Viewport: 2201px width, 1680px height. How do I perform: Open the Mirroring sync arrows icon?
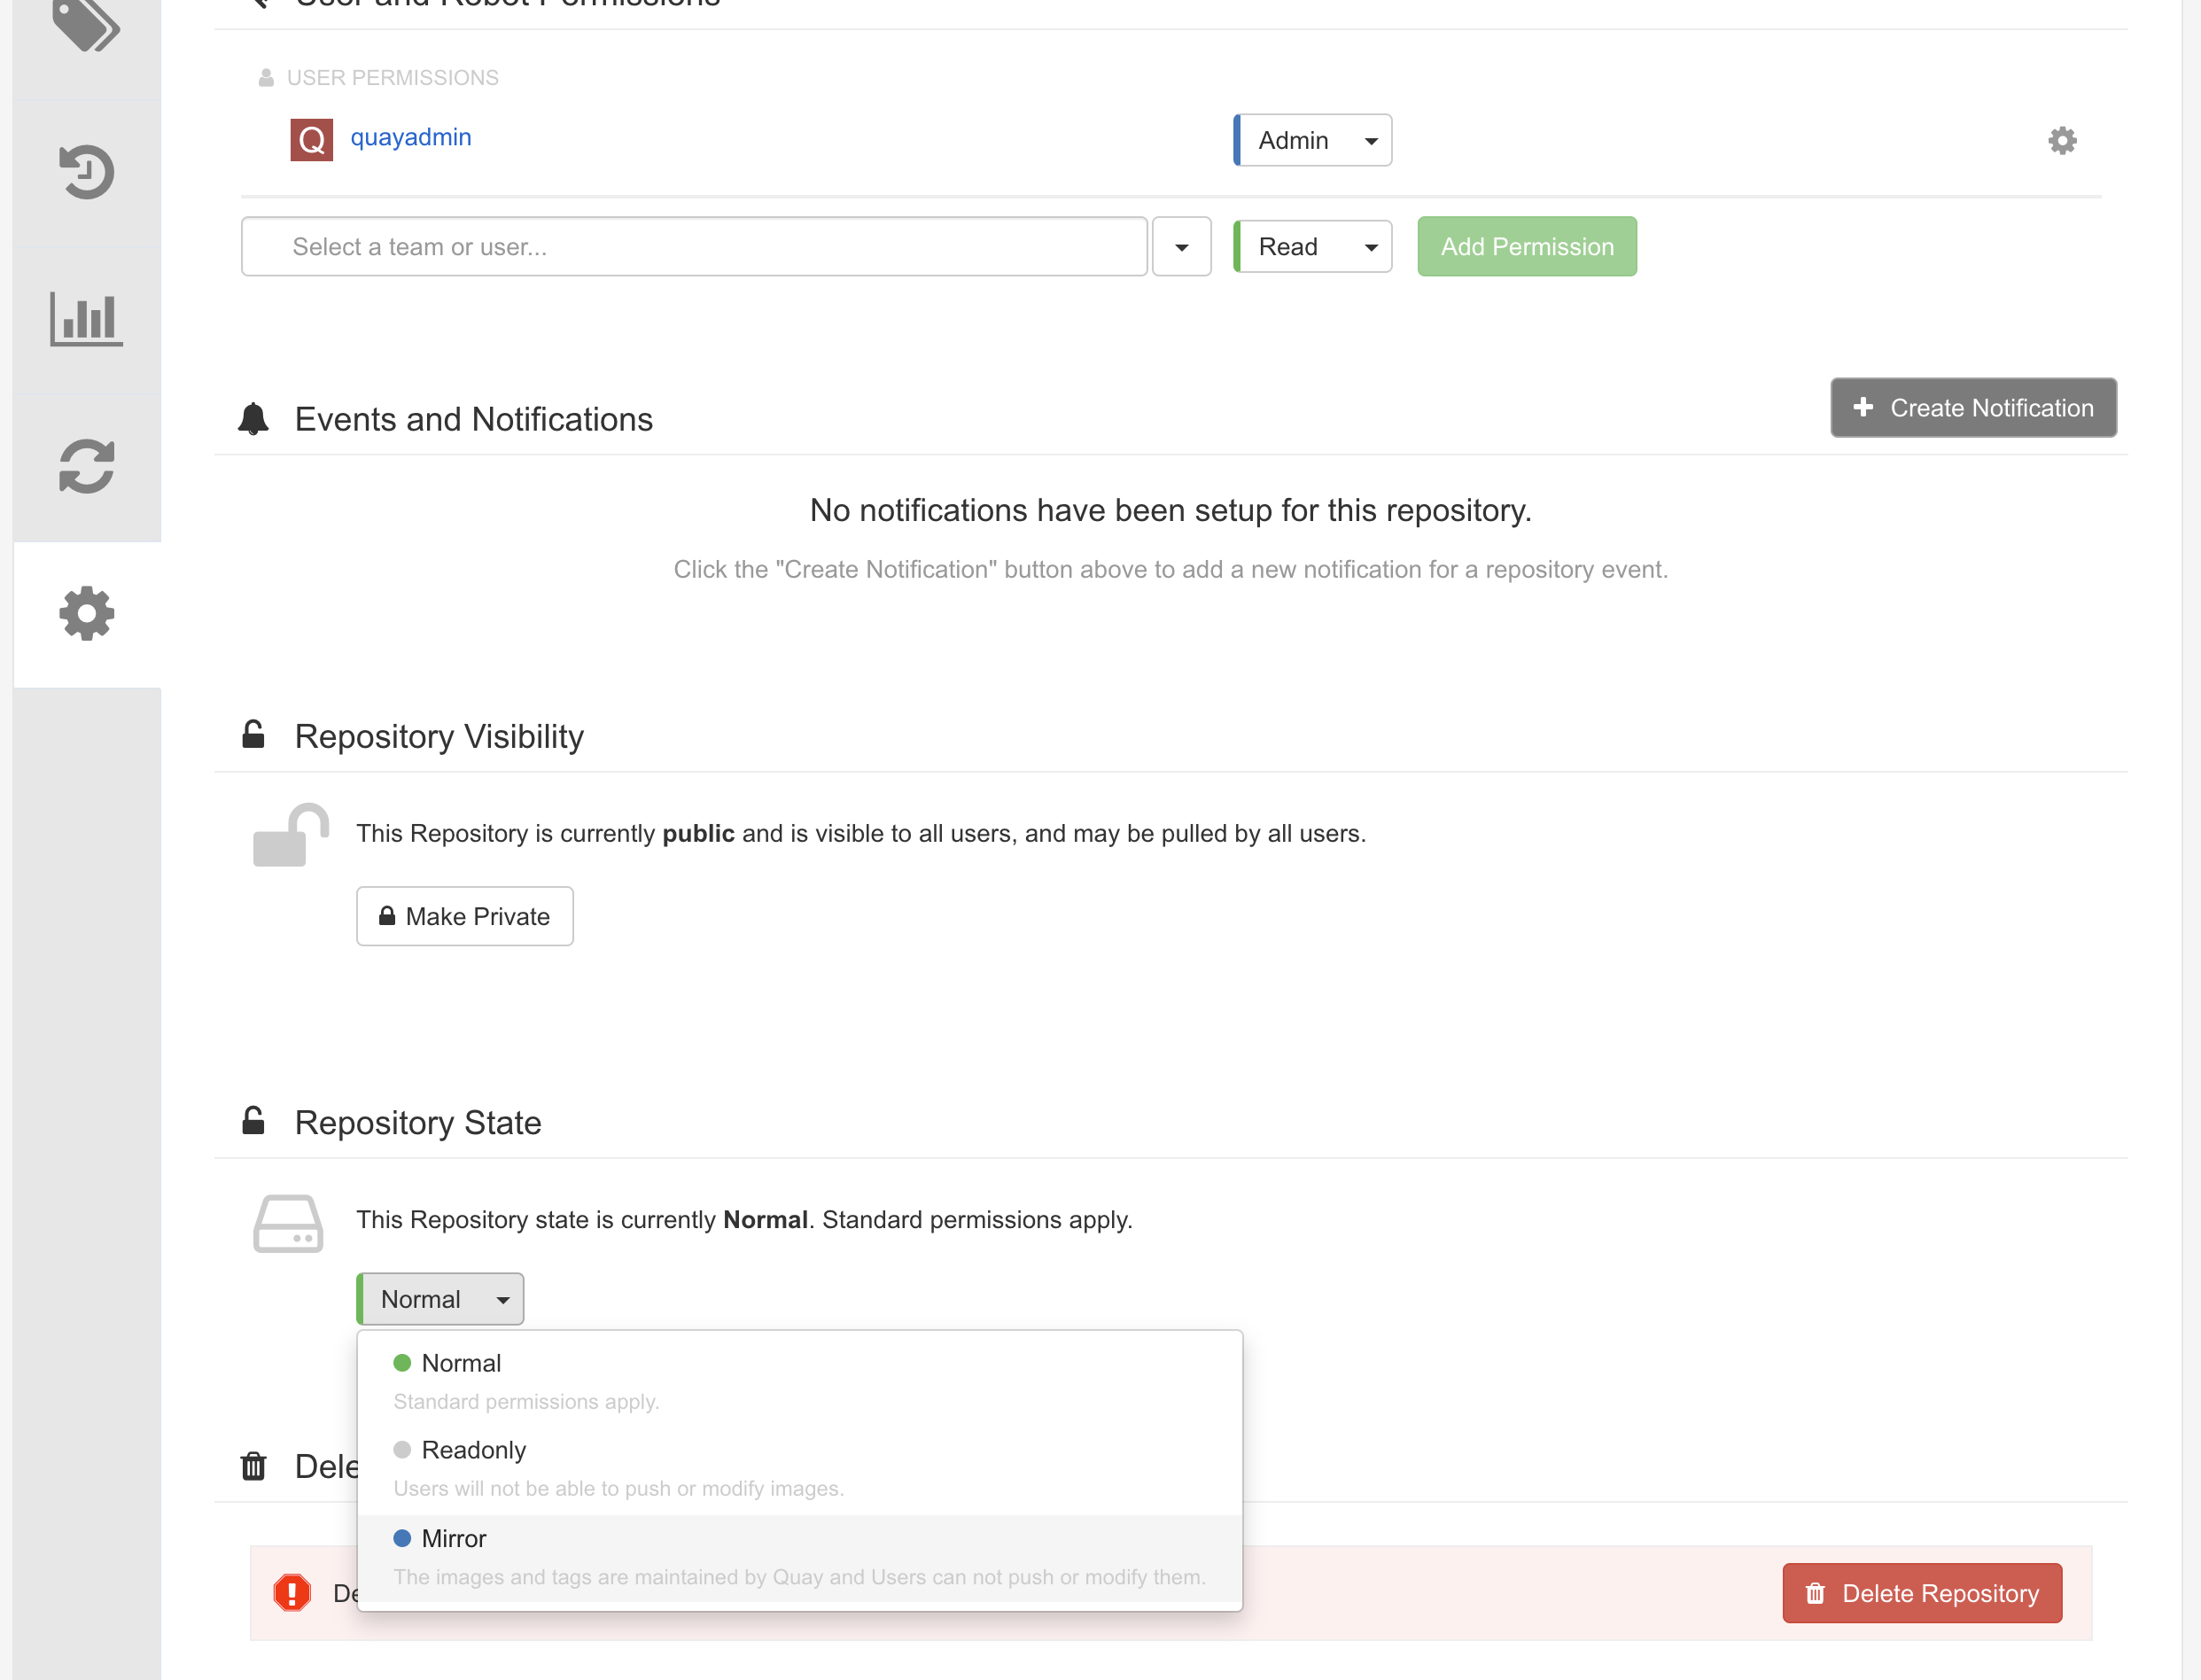pyautogui.click(x=86, y=466)
